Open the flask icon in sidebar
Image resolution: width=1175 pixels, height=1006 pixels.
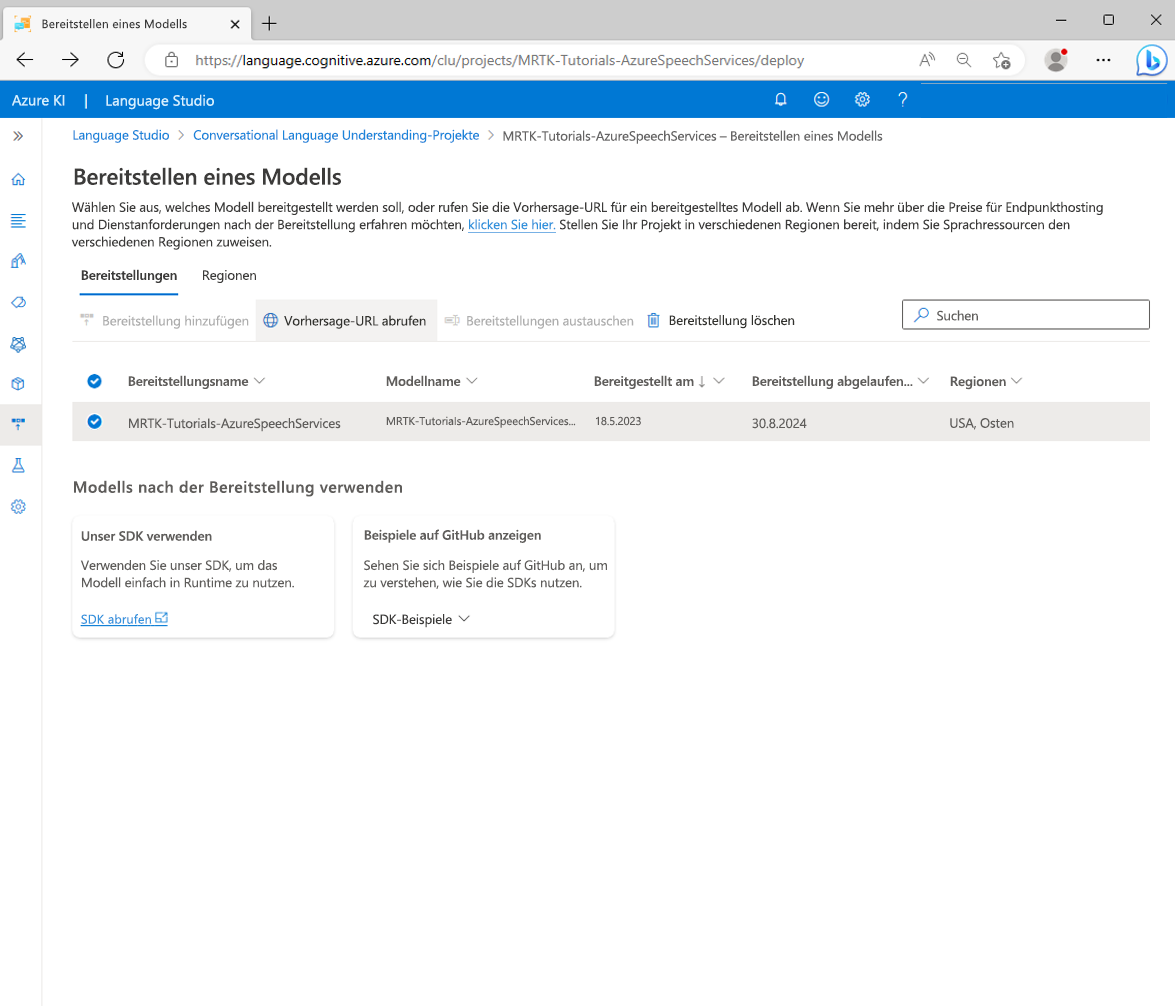[18, 466]
